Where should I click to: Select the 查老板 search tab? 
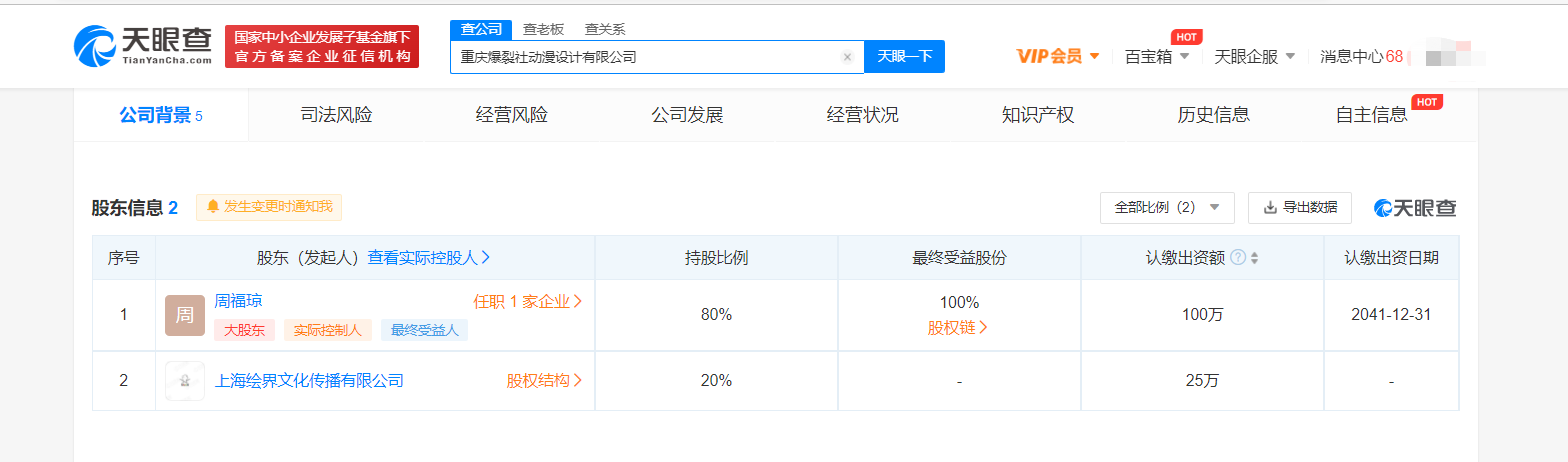[x=544, y=30]
